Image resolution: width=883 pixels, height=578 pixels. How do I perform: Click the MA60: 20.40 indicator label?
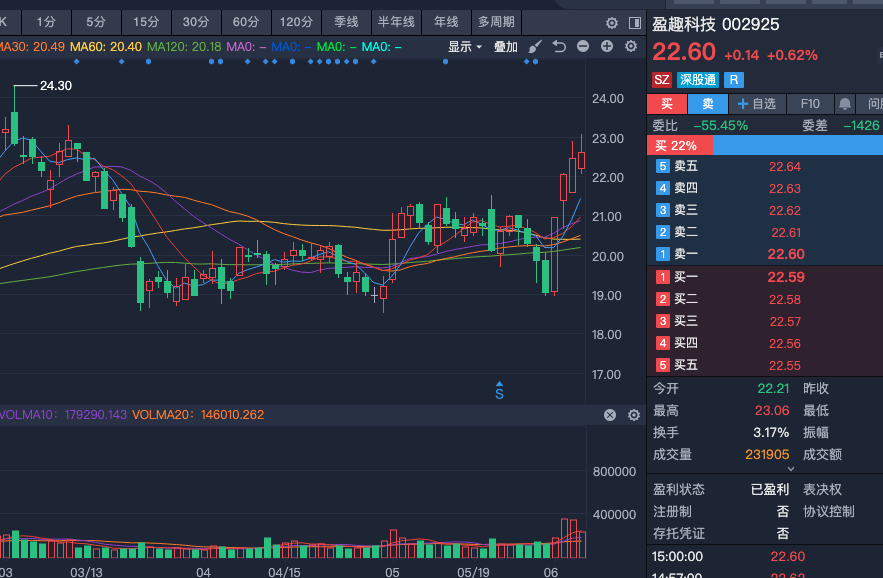point(106,47)
